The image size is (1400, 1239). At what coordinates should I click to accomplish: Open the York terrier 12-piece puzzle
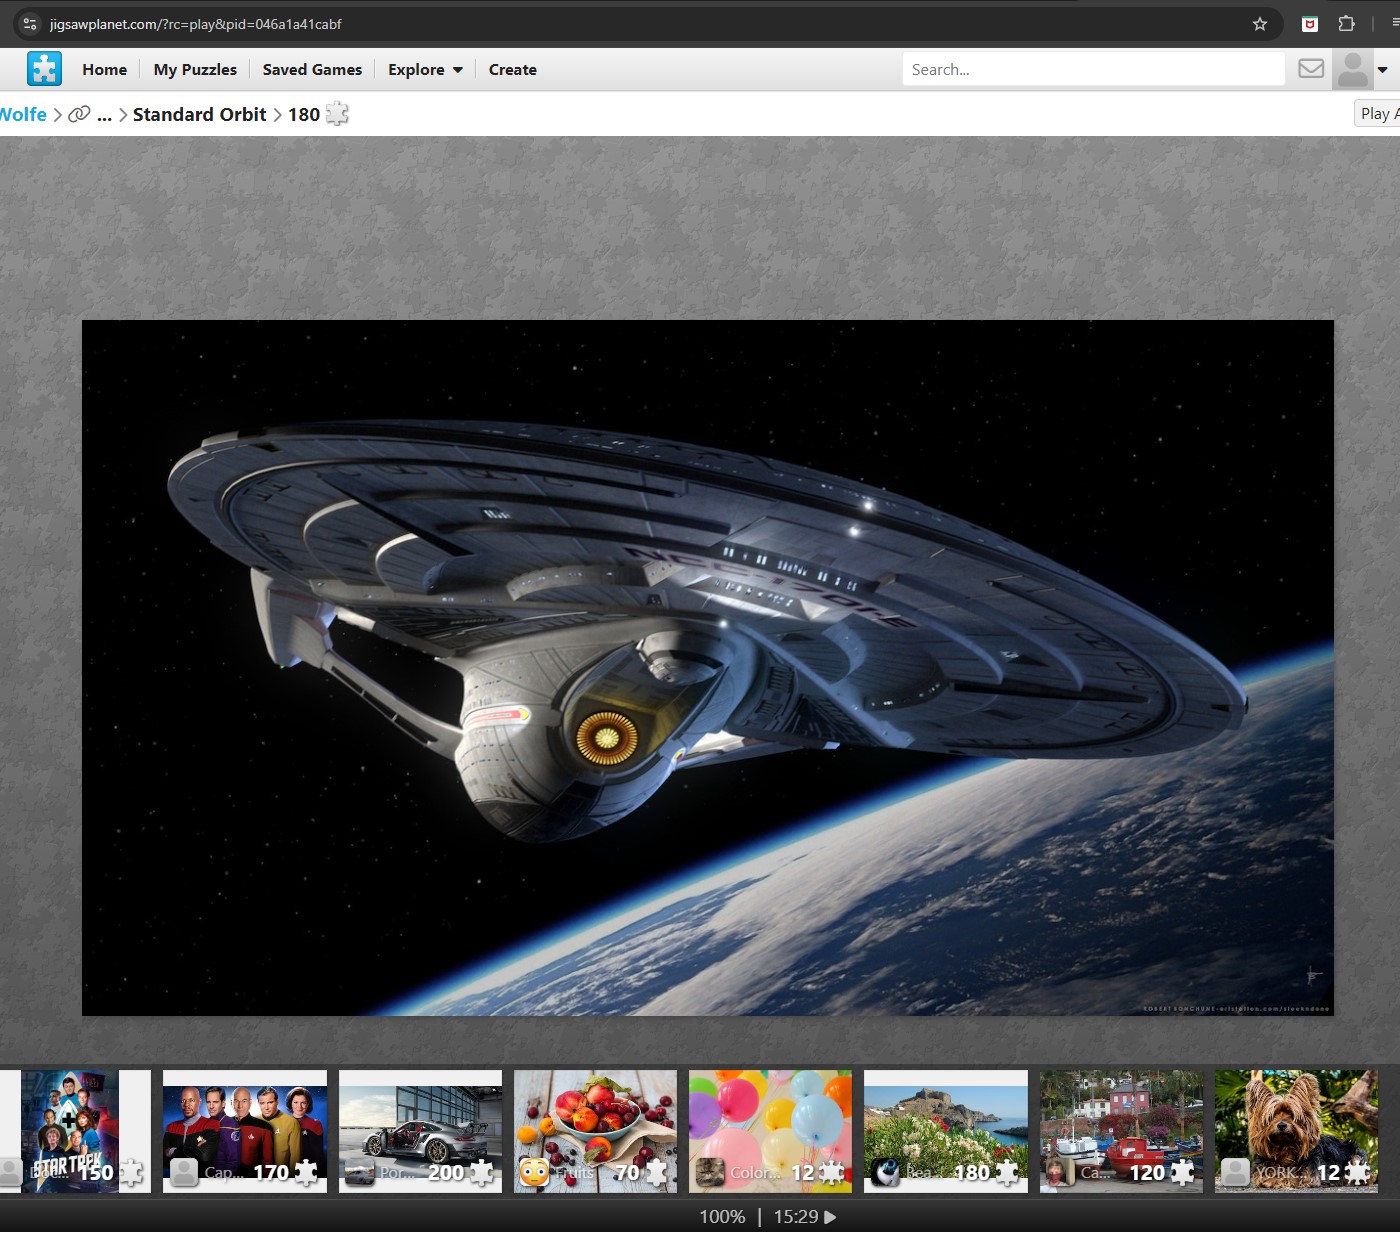(1296, 1131)
